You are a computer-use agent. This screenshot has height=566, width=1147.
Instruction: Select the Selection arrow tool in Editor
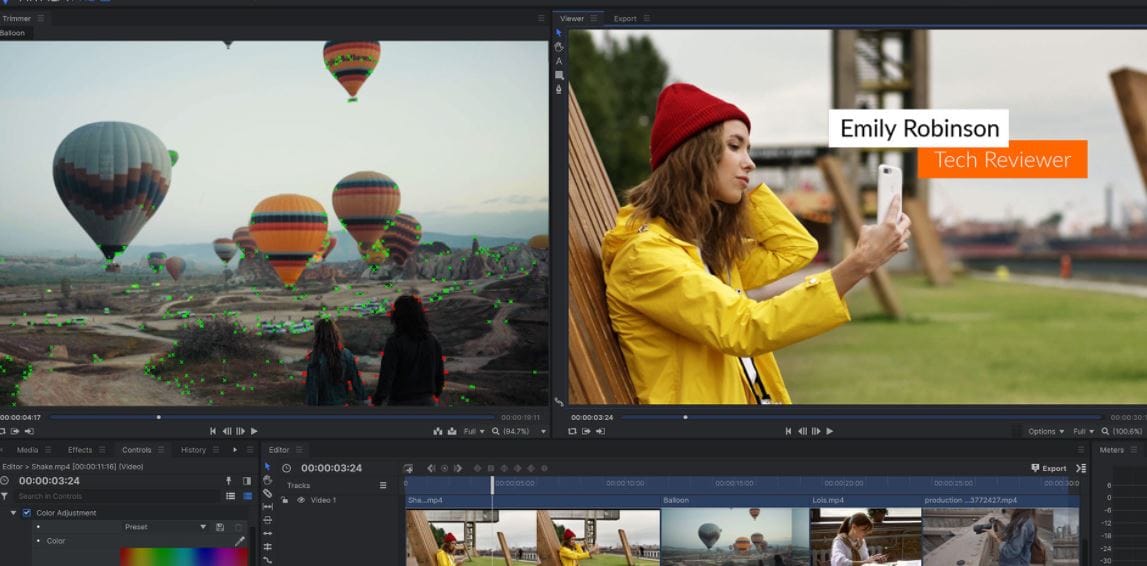(267, 467)
